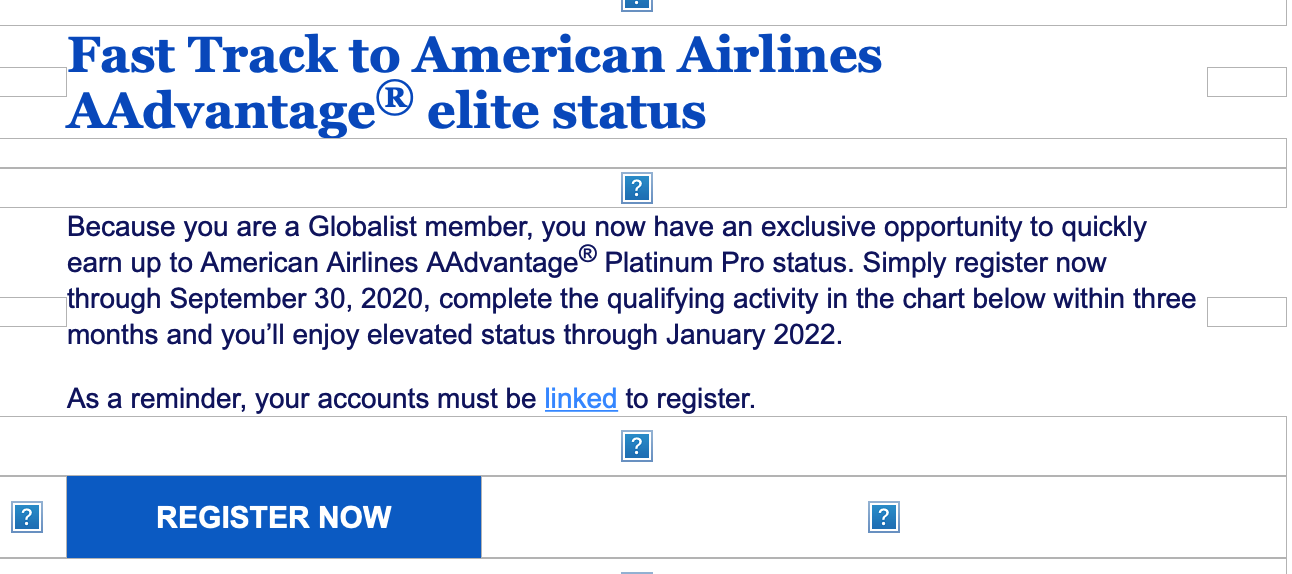Click the REGISTER NOW button
The height and width of the screenshot is (574, 1292).
(274, 517)
